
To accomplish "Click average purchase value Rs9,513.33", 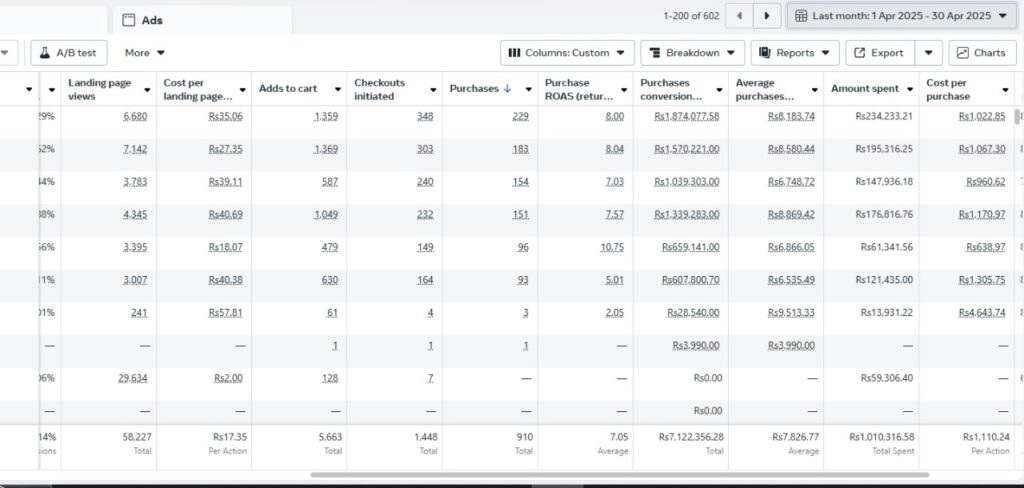I will (791, 312).
